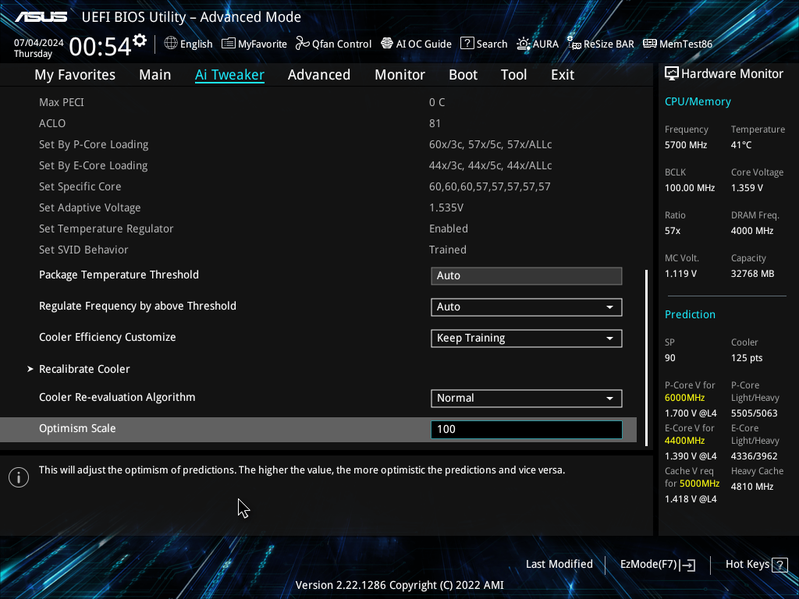Image resolution: width=799 pixels, height=599 pixels.
Task: Open Cooler Efficiency Customize dropdown
Action: point(526,338)
